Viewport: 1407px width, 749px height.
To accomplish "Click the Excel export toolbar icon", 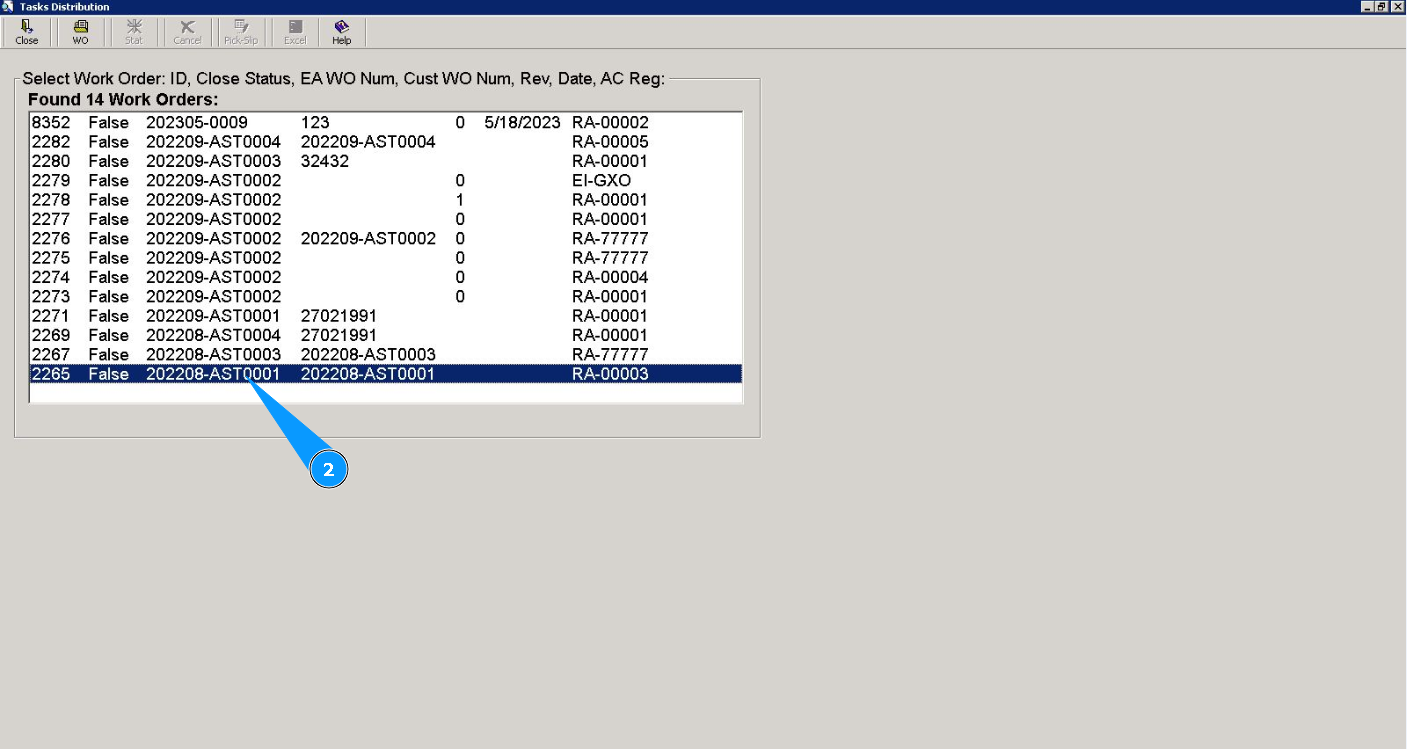I will click(x=295, y=33).
